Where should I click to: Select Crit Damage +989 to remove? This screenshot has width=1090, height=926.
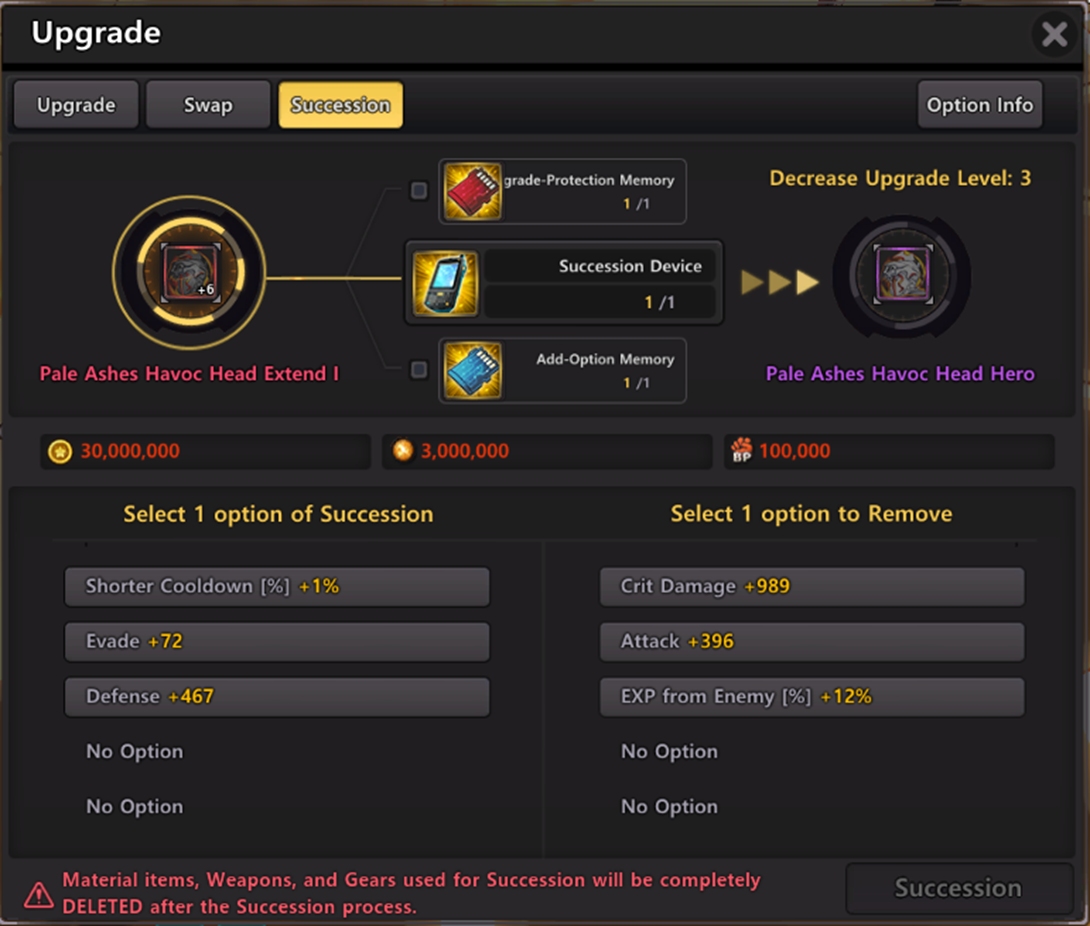click(812, 587)
